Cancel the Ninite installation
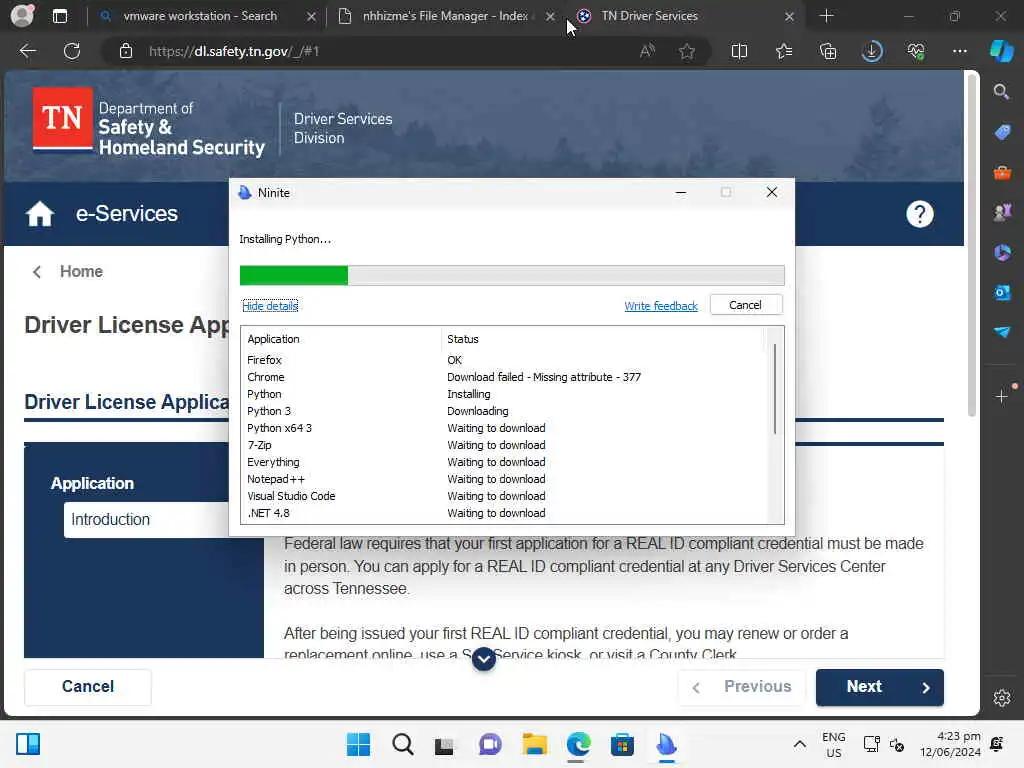The width and height of the screenshot is (1024, 768). point(745,305)
